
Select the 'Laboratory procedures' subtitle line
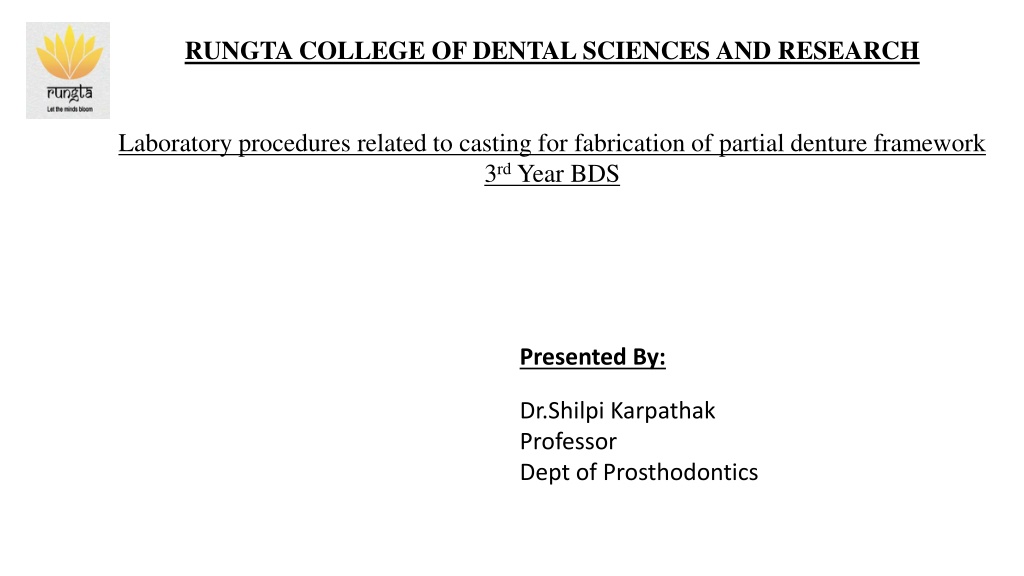pos(552,143)
